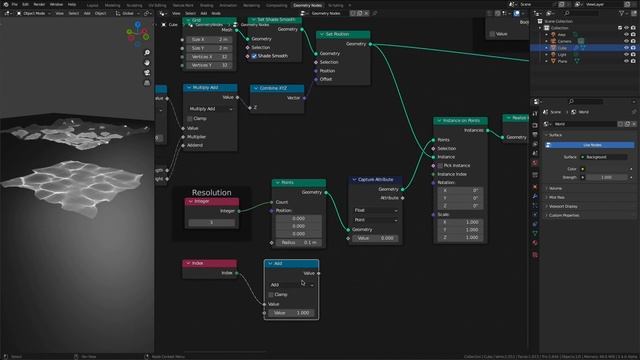Expand the Custom Properties panel
640x360 pixels.
[x=589, y=216]
